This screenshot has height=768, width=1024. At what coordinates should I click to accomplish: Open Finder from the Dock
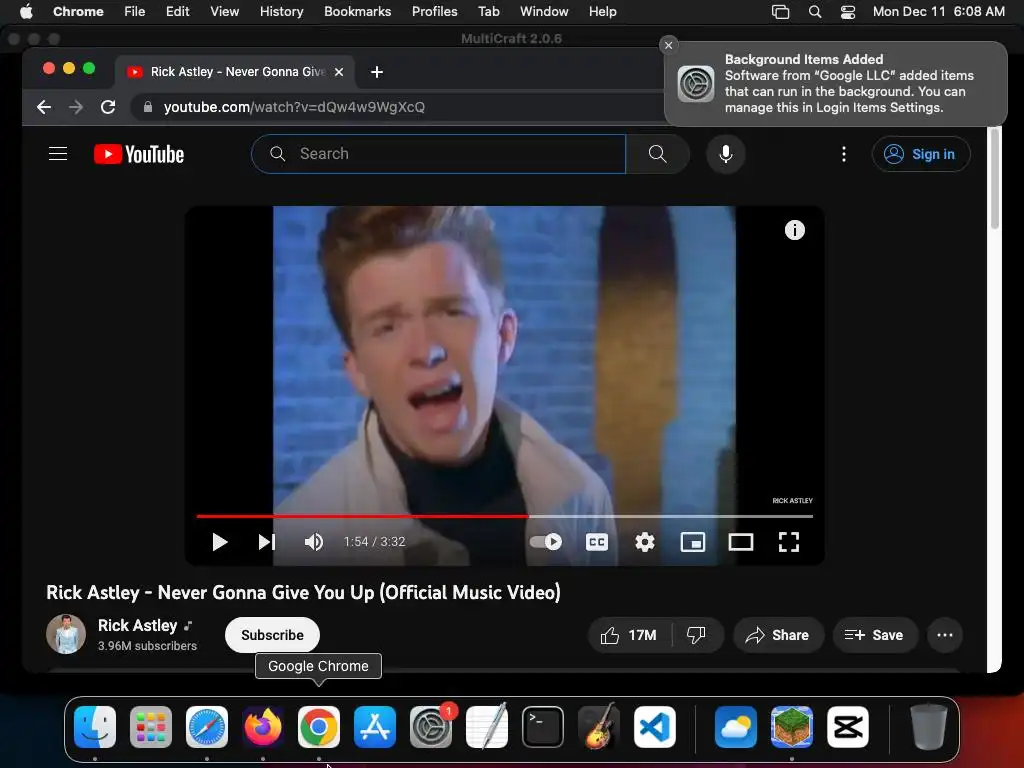(x=95, y=726)
